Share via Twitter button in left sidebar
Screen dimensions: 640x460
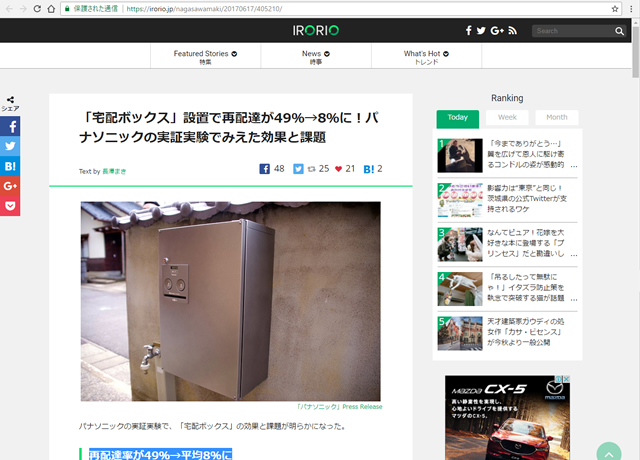10,146
